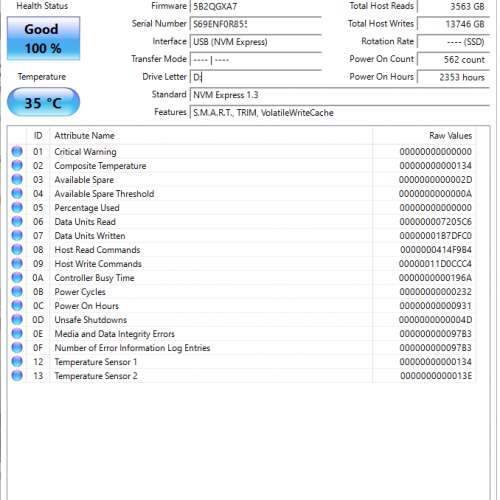Select the Available Spare Threshold attribute name
Image resolution: width=500 pixels, height=500 pixels.
pos(104,194)
